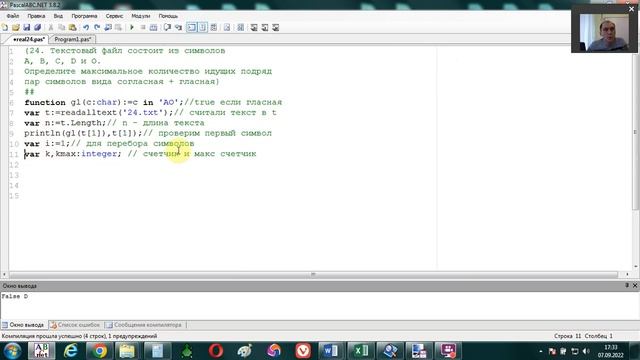Click the volume speaker tray icon
Screen dimensions: 640x360
[x=586, y=351]
